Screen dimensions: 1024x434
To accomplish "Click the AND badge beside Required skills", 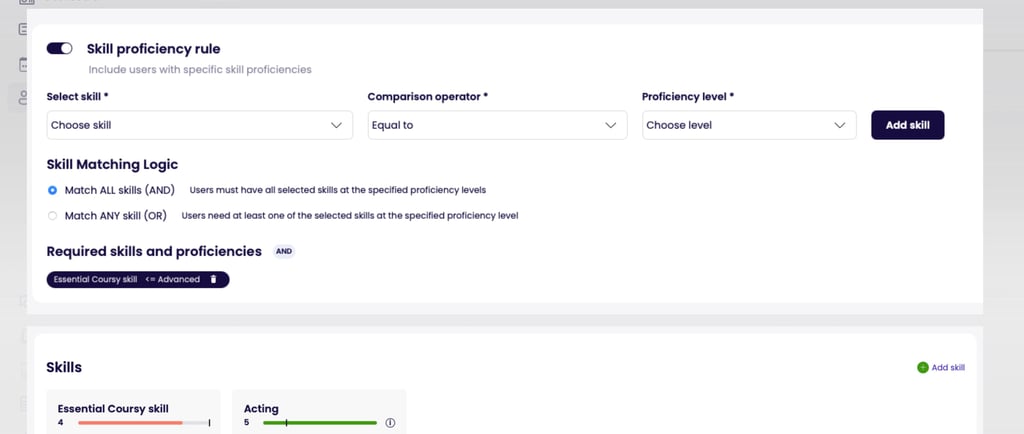I will click(x=284, y=252).
